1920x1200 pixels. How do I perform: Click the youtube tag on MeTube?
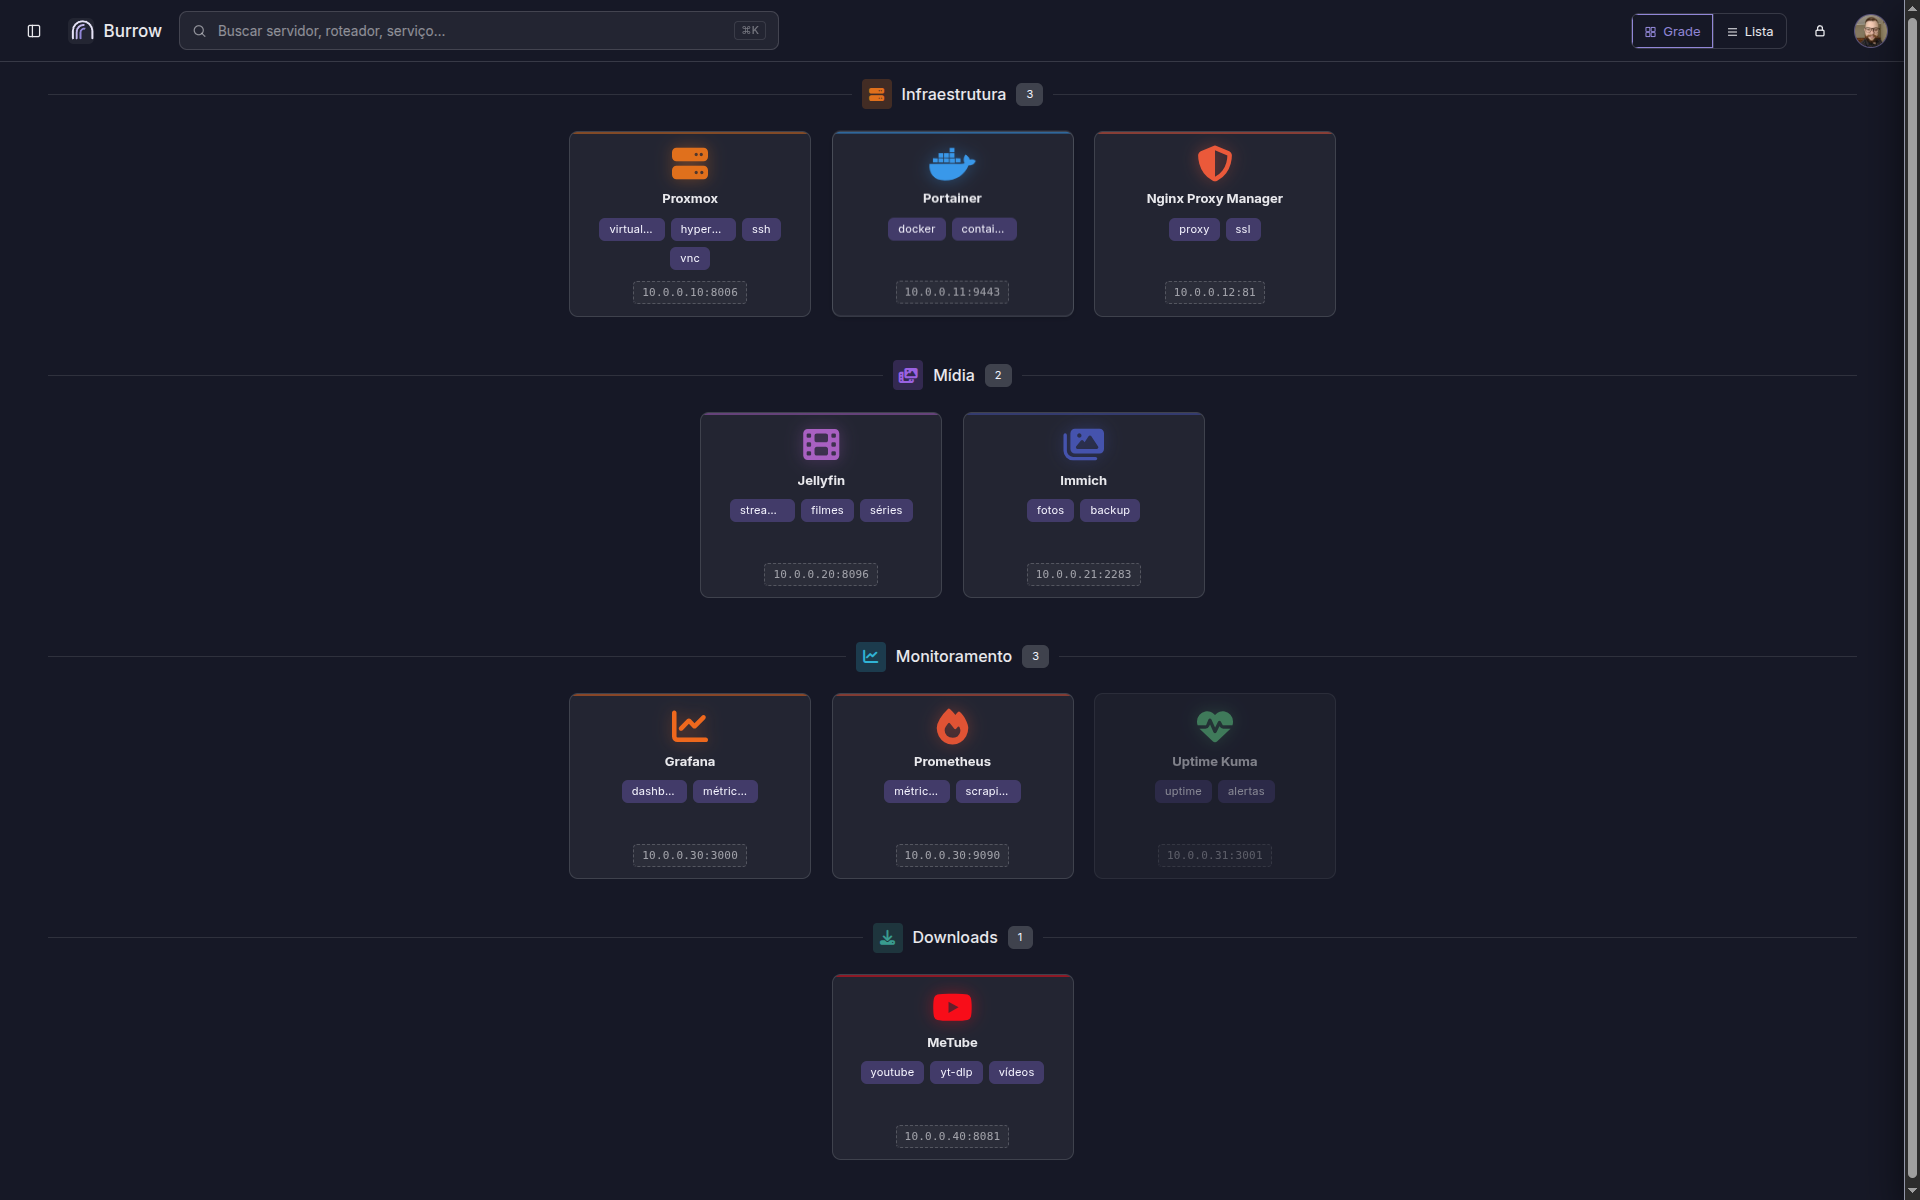892,1072
